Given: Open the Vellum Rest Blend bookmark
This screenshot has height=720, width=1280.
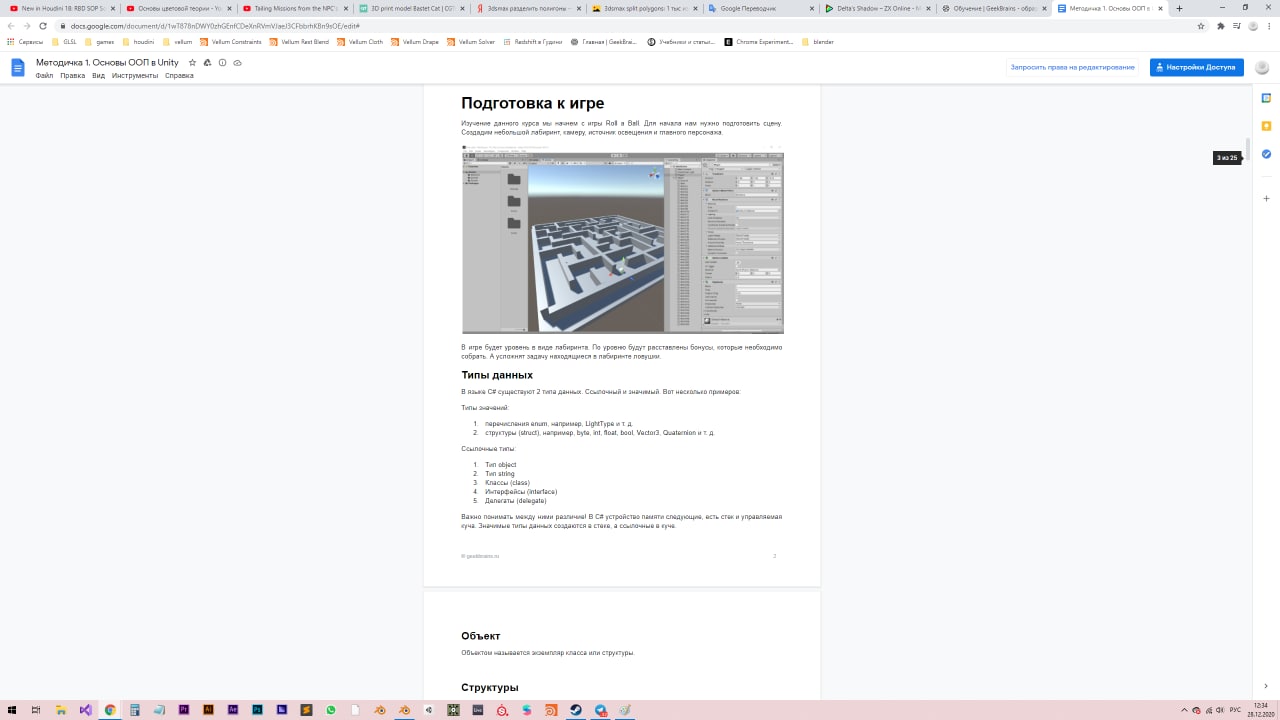Looking at the screenshot, I should click(x=299, y=42).
